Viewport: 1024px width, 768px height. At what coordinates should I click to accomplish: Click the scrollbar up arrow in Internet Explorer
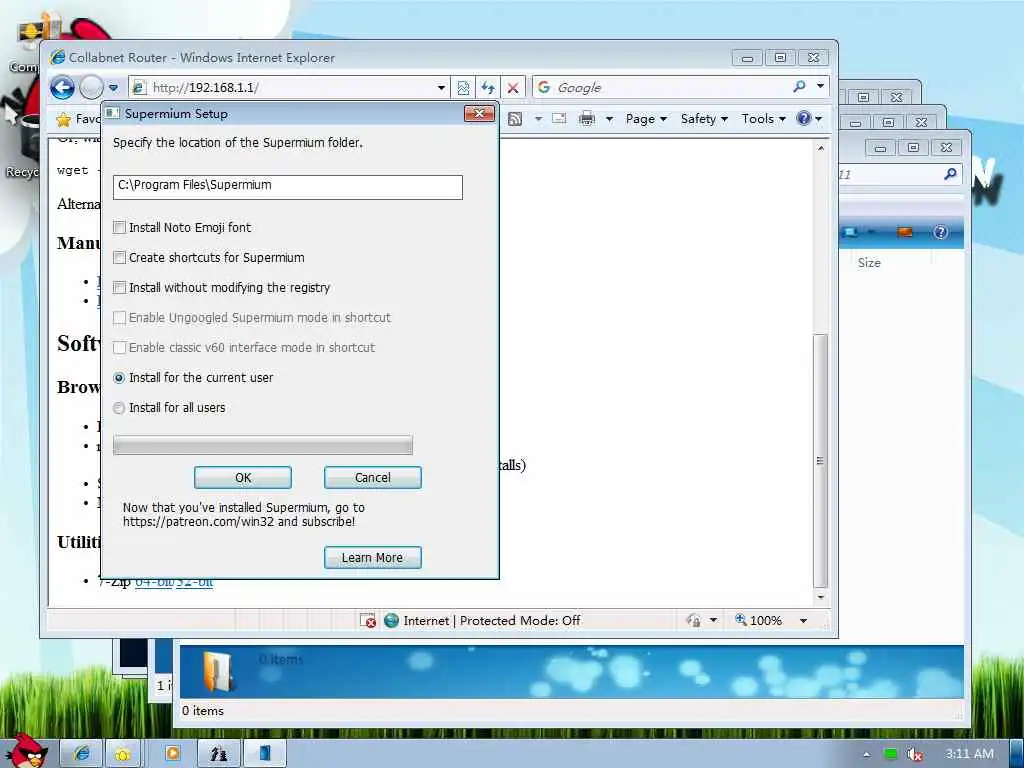coord(821,148)
